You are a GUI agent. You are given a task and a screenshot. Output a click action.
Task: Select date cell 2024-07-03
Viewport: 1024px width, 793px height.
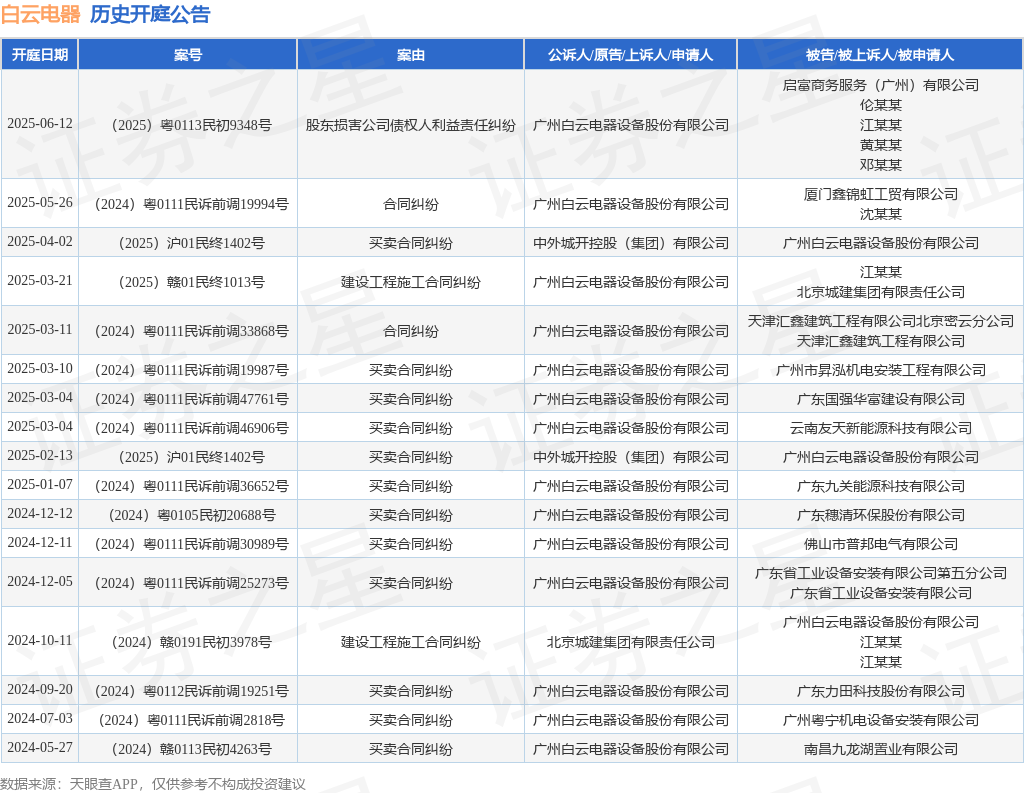pyautogui.click(x=40, y=719)
